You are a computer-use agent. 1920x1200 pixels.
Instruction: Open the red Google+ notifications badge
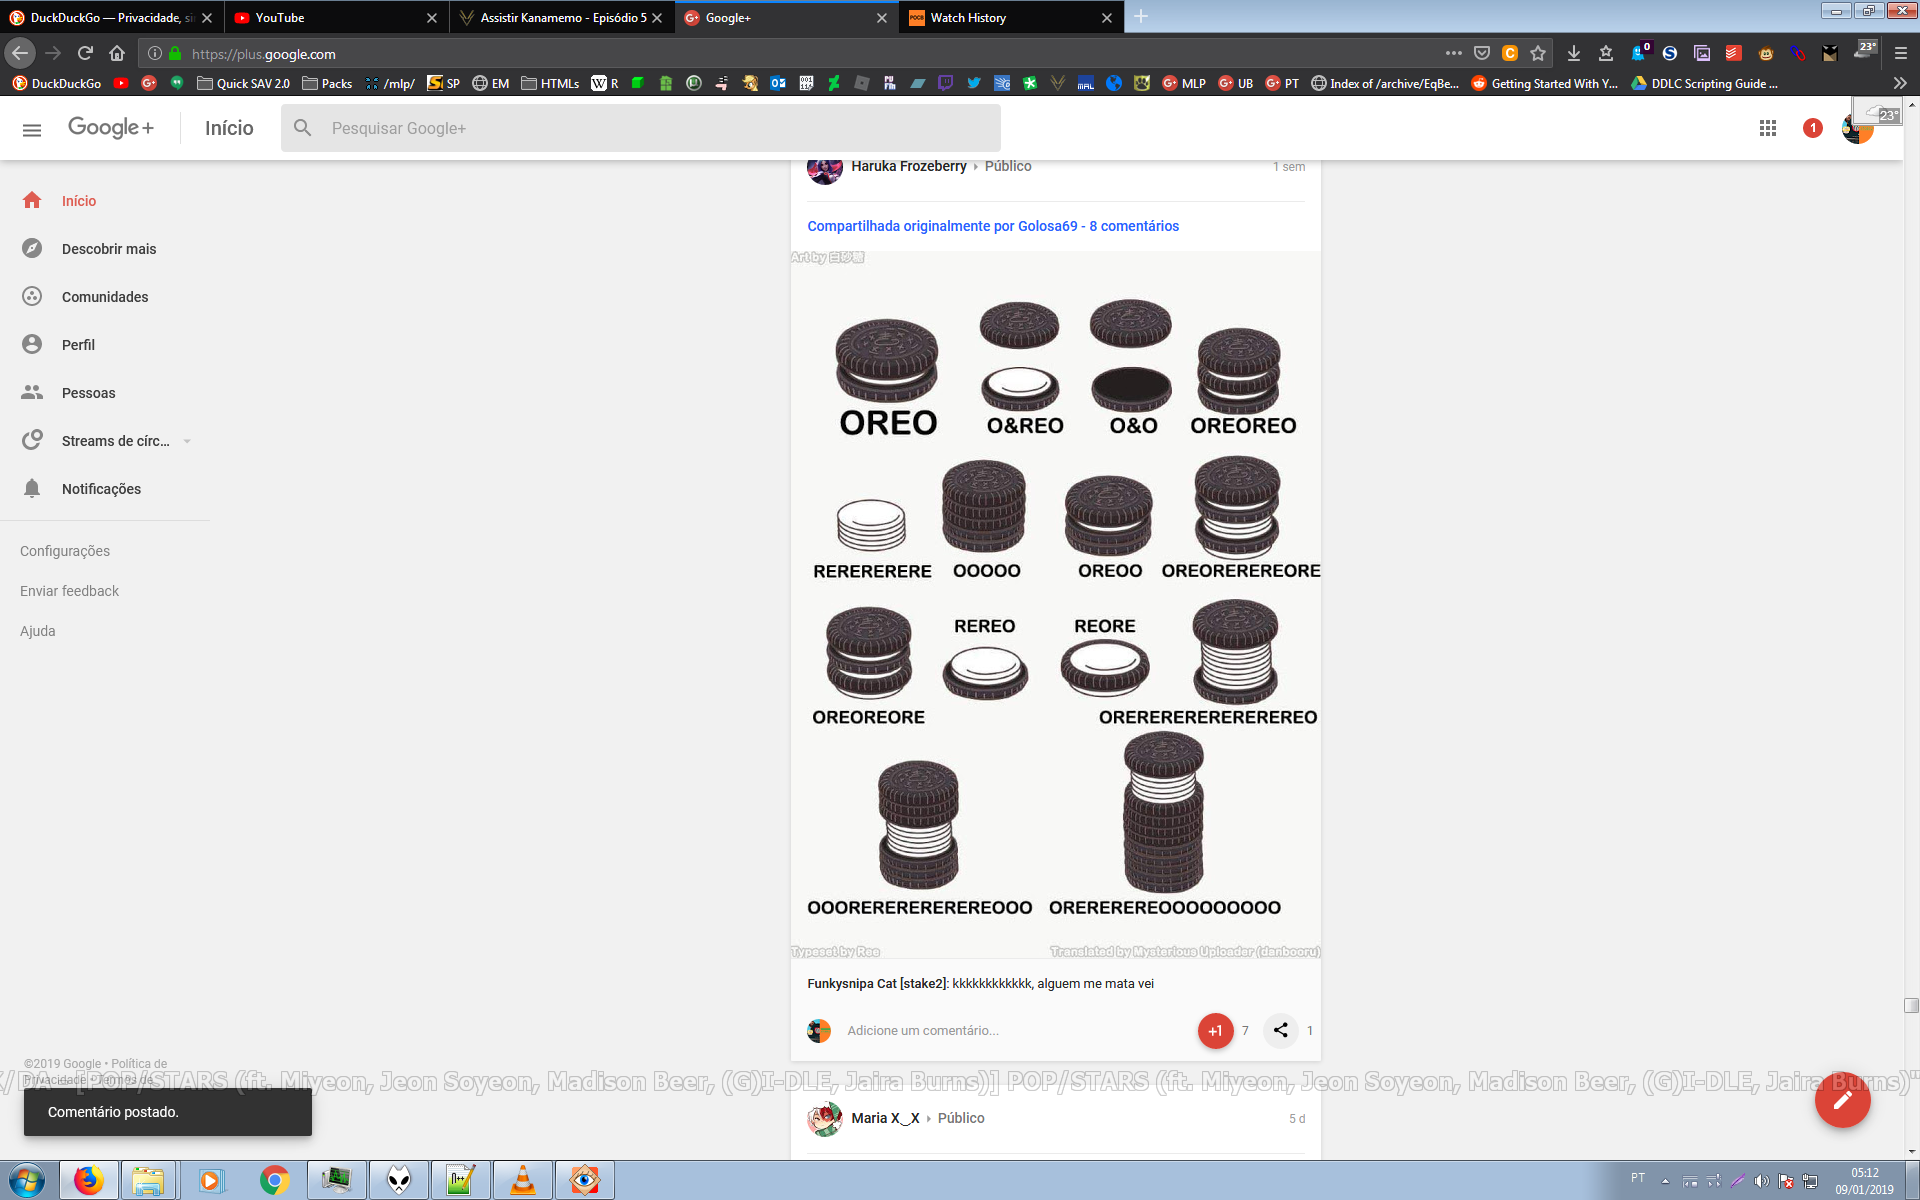1812,128
